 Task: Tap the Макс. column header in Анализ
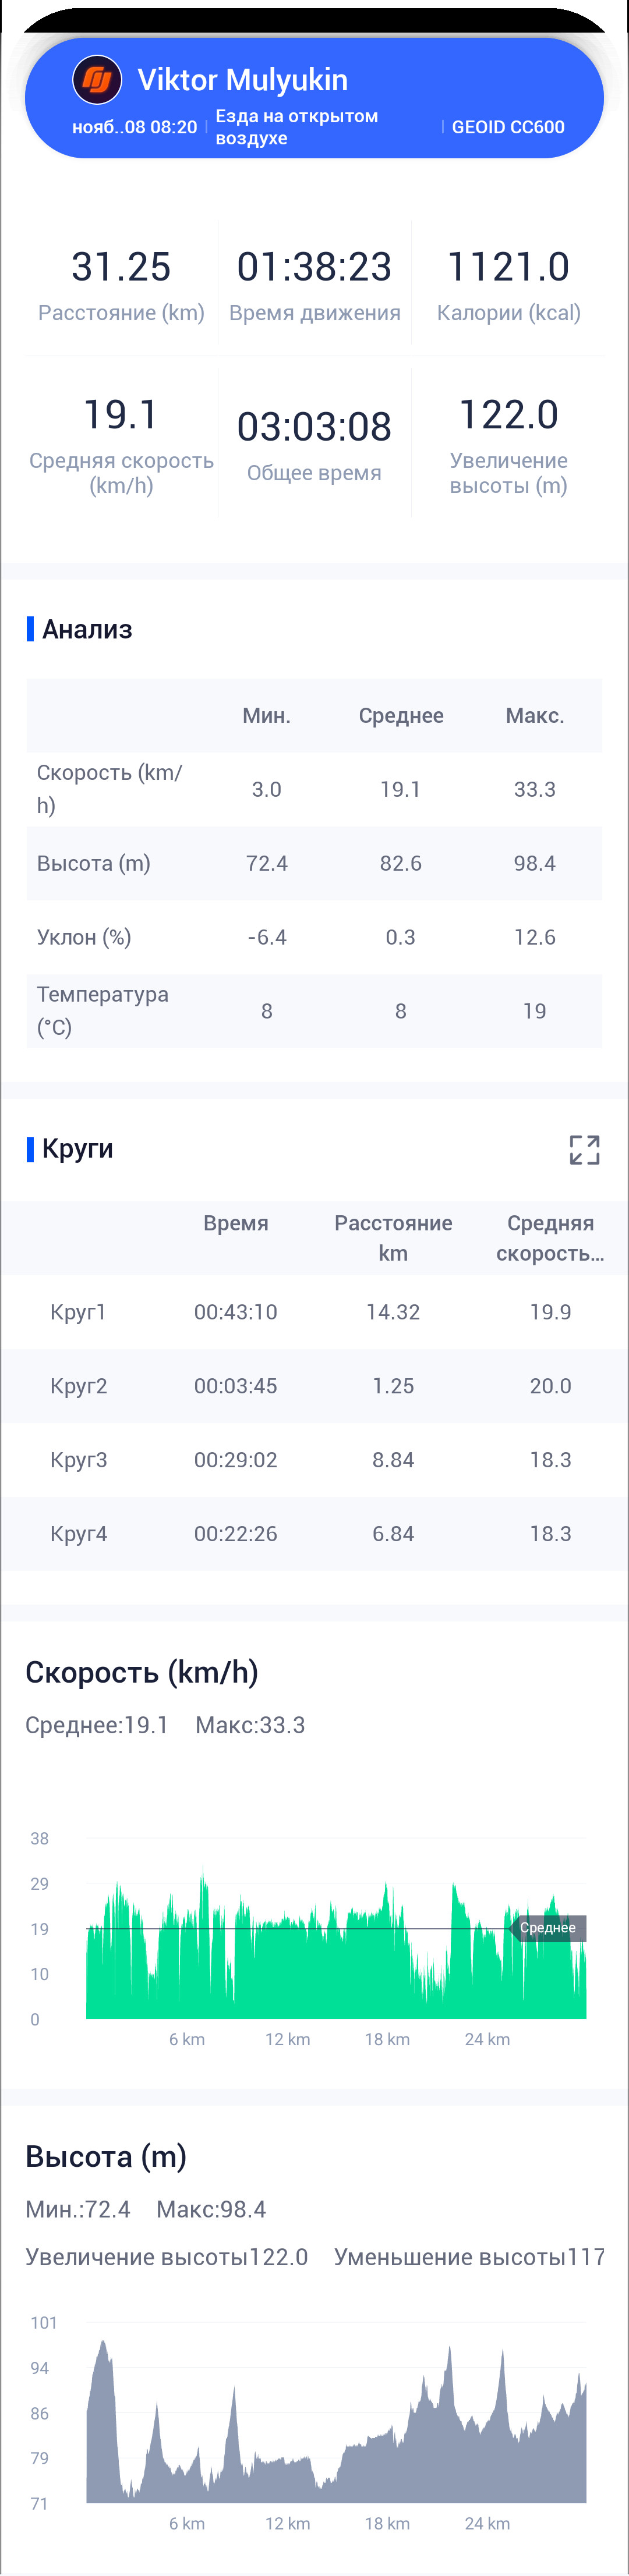[x=535, y=716]
